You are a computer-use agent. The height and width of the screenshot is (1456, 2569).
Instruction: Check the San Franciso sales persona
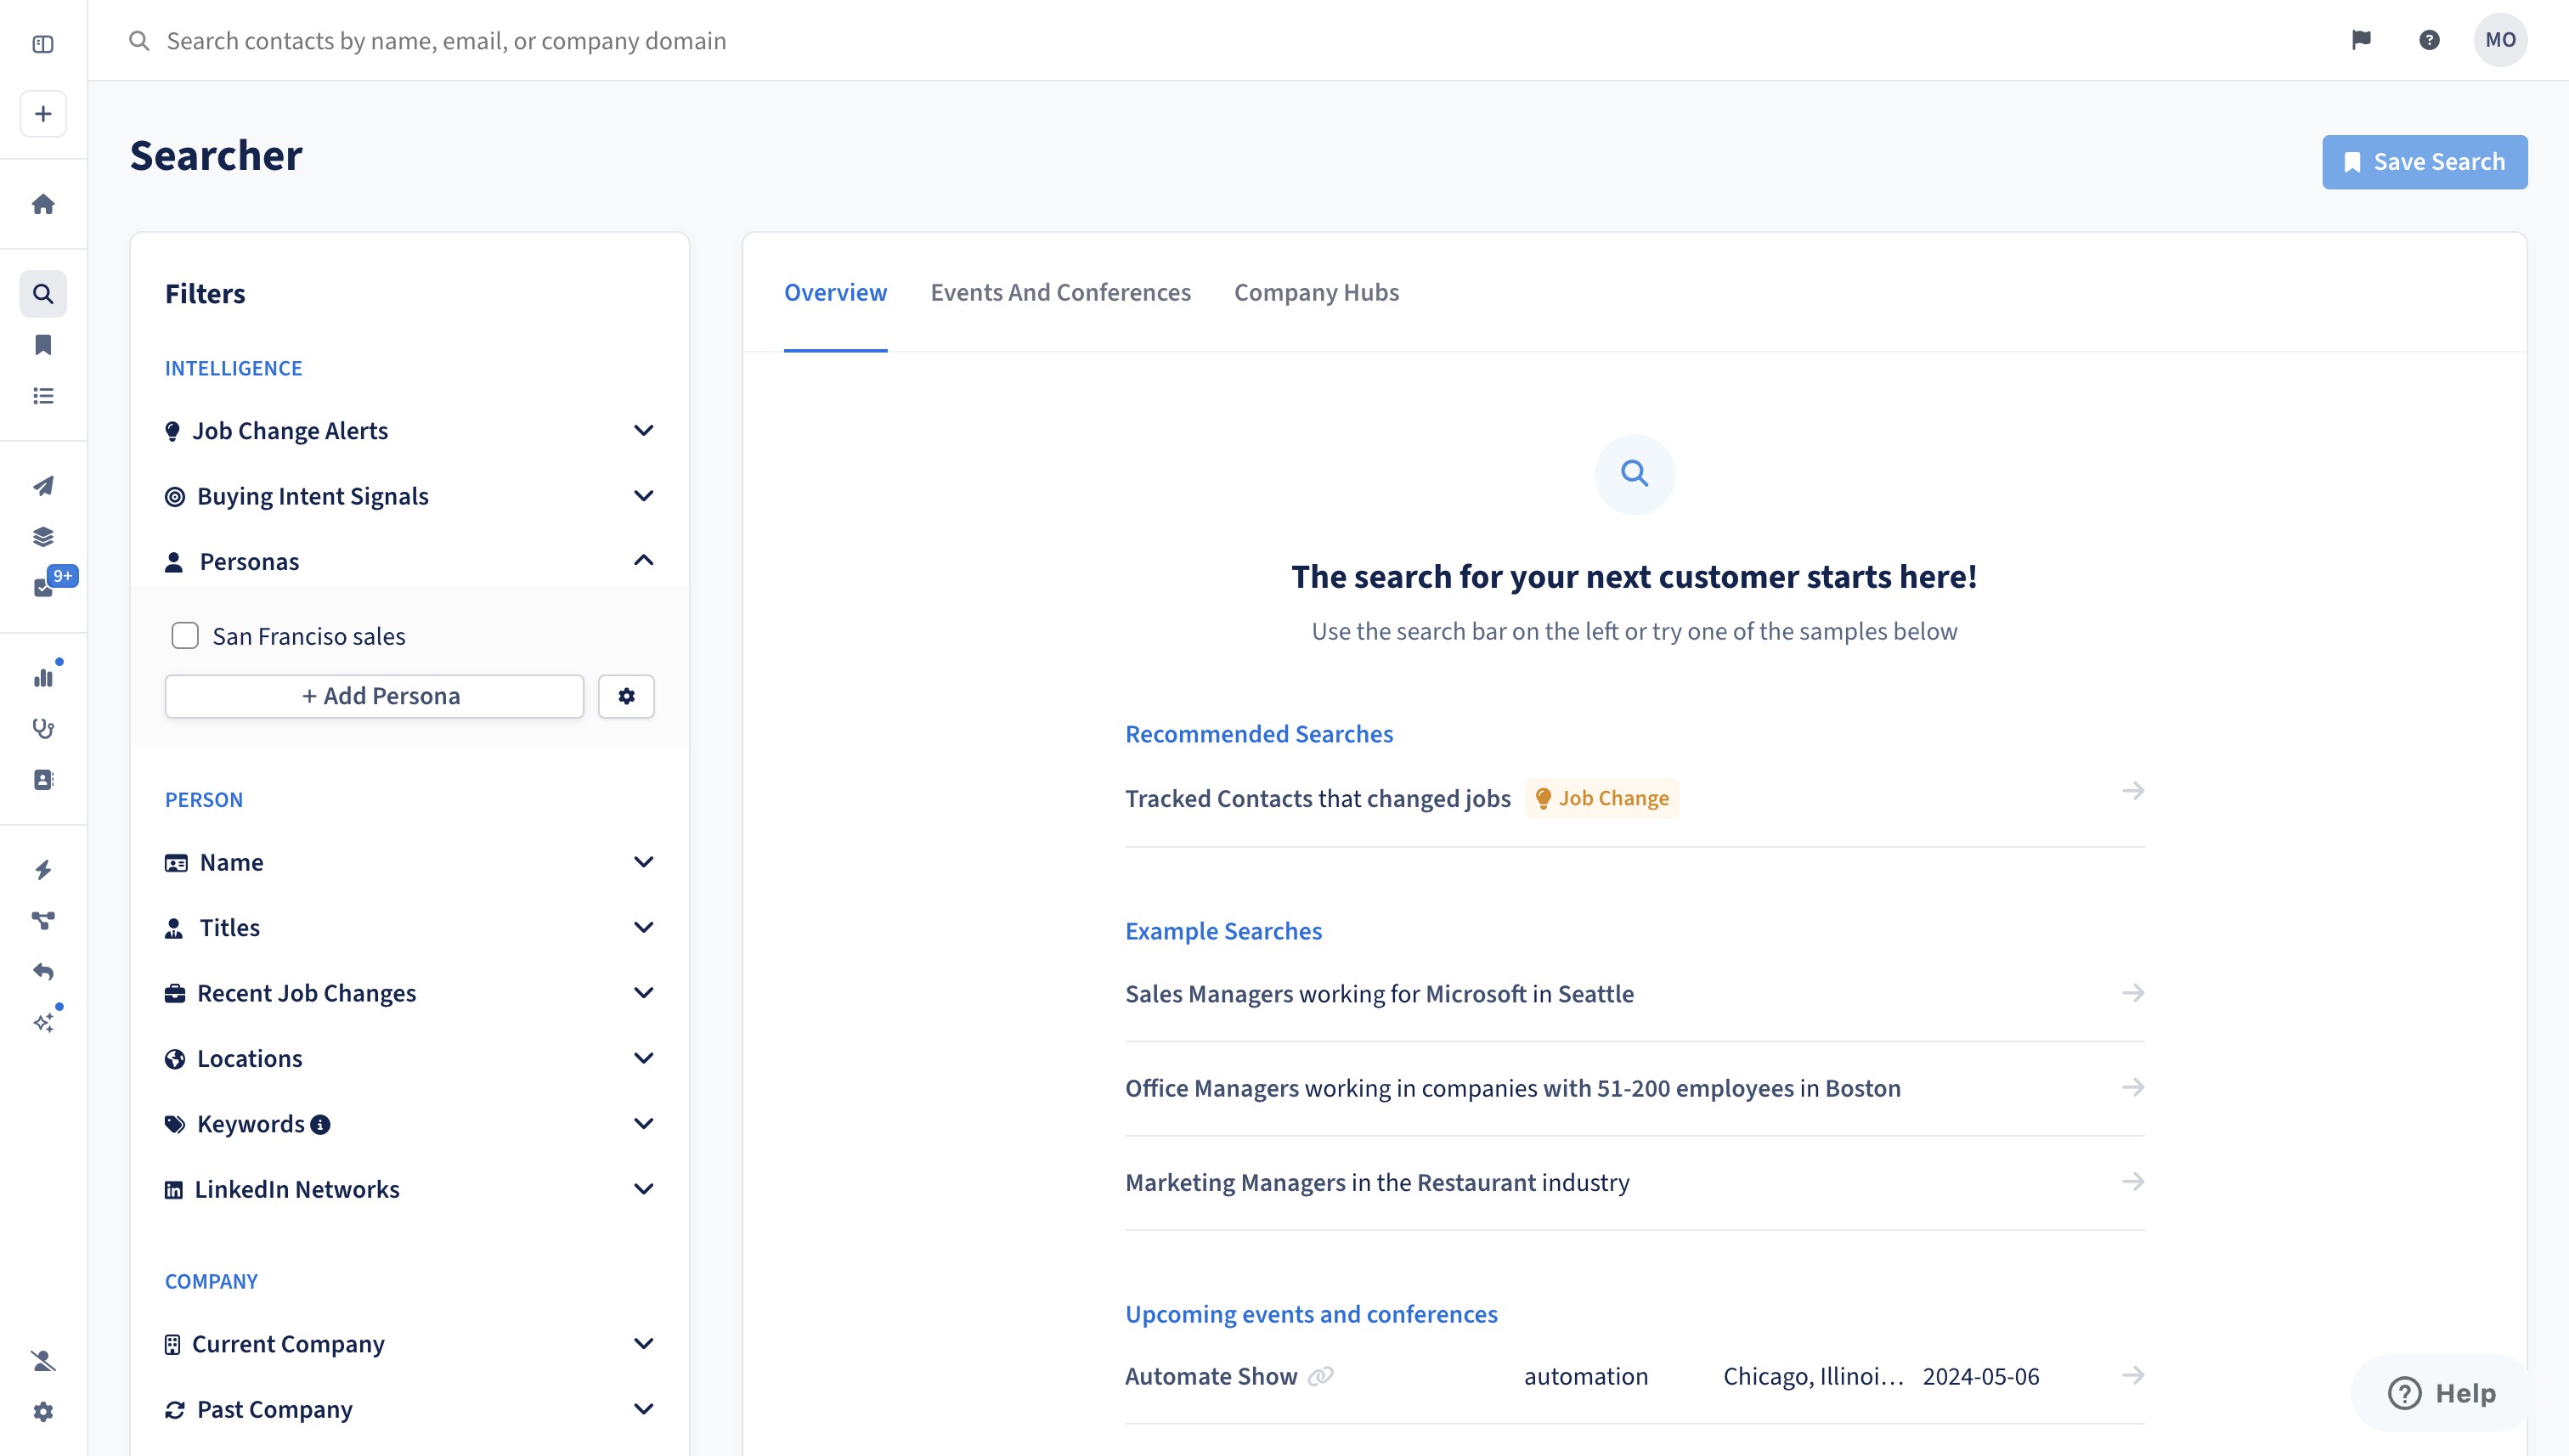click(x=185, y=636)
